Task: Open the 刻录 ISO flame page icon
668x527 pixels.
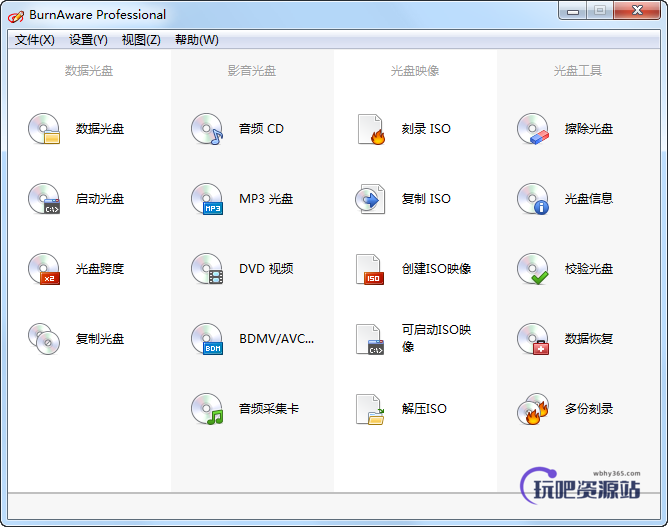Action: tap(371, 129)
